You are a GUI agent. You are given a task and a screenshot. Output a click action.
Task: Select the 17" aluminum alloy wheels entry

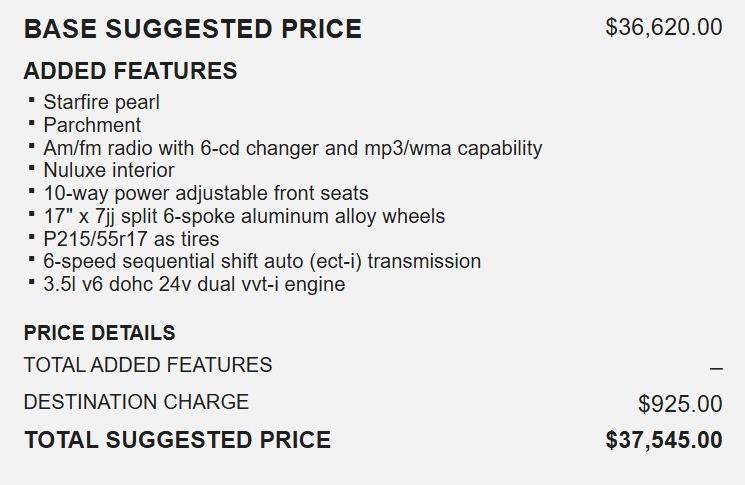(244, 216)
